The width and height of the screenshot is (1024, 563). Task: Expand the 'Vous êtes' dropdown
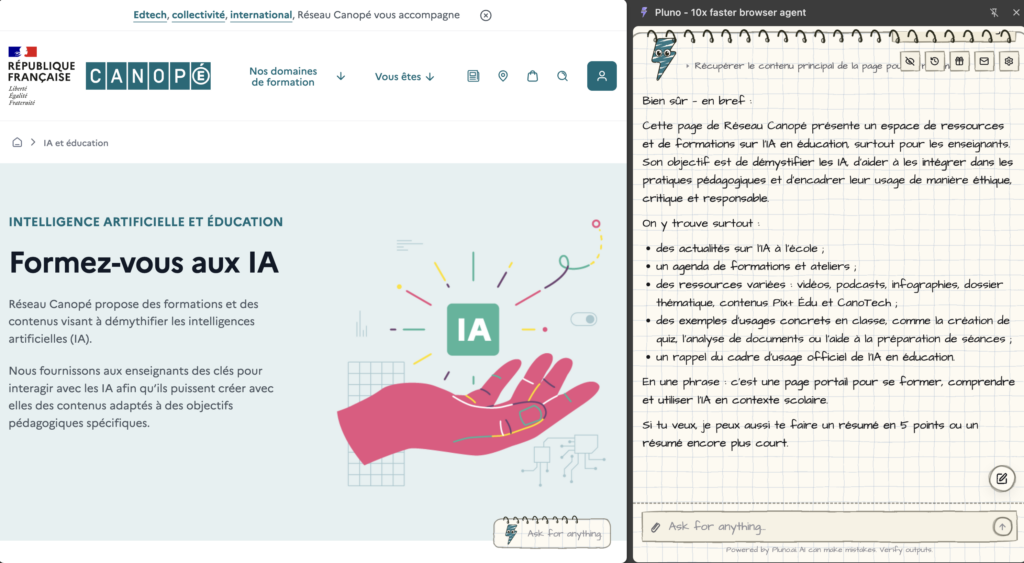(x=404, y=76)
